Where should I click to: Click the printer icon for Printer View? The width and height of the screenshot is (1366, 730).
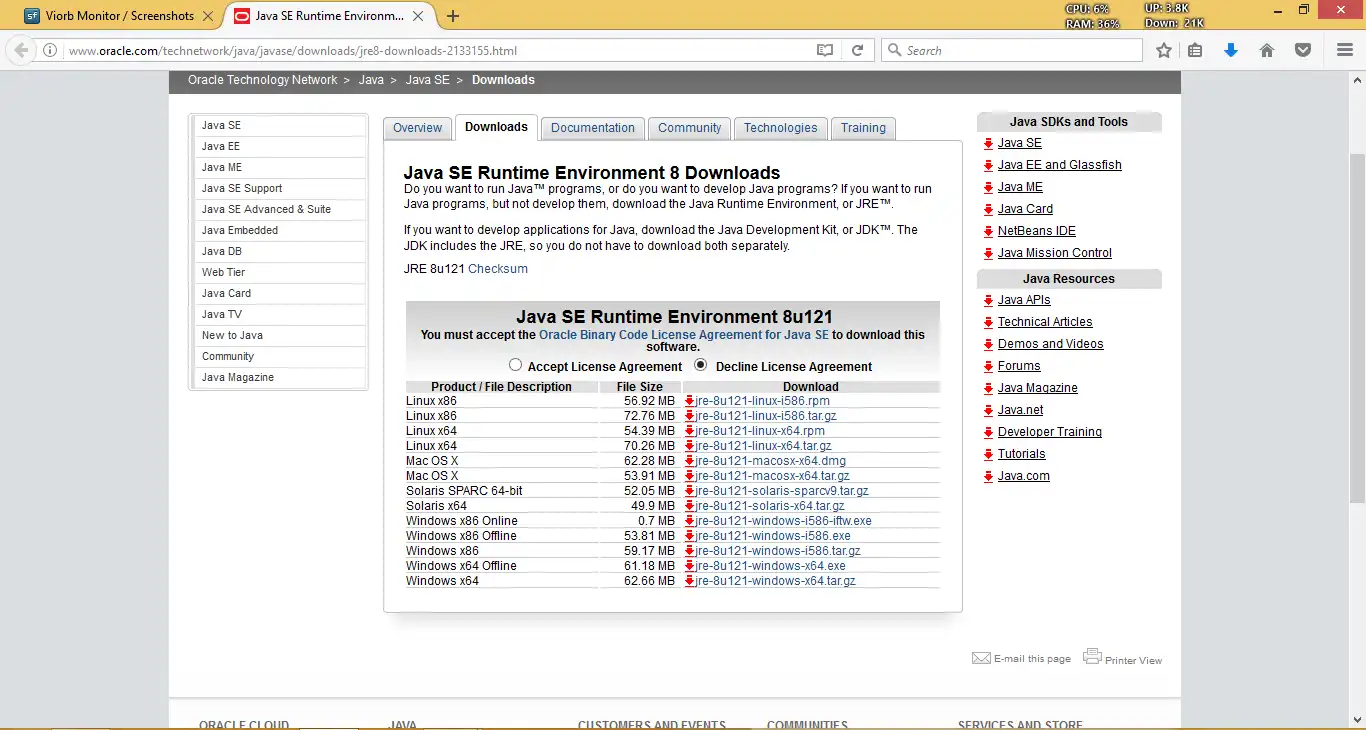point(1092,657)
